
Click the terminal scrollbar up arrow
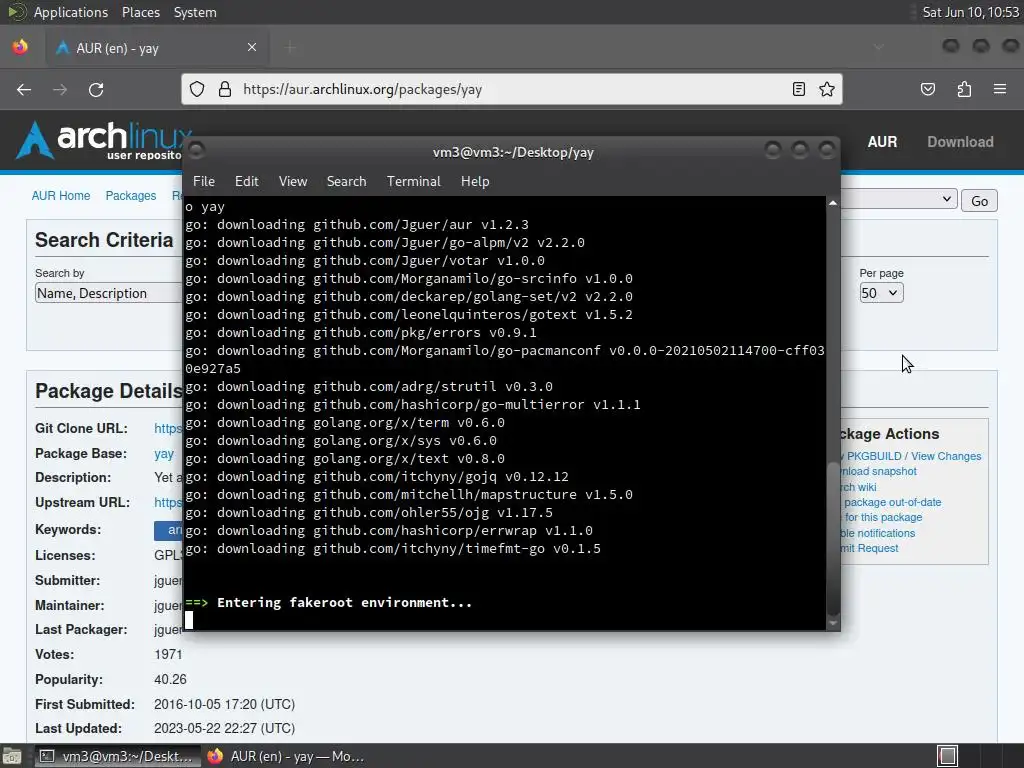click(833, 203)
